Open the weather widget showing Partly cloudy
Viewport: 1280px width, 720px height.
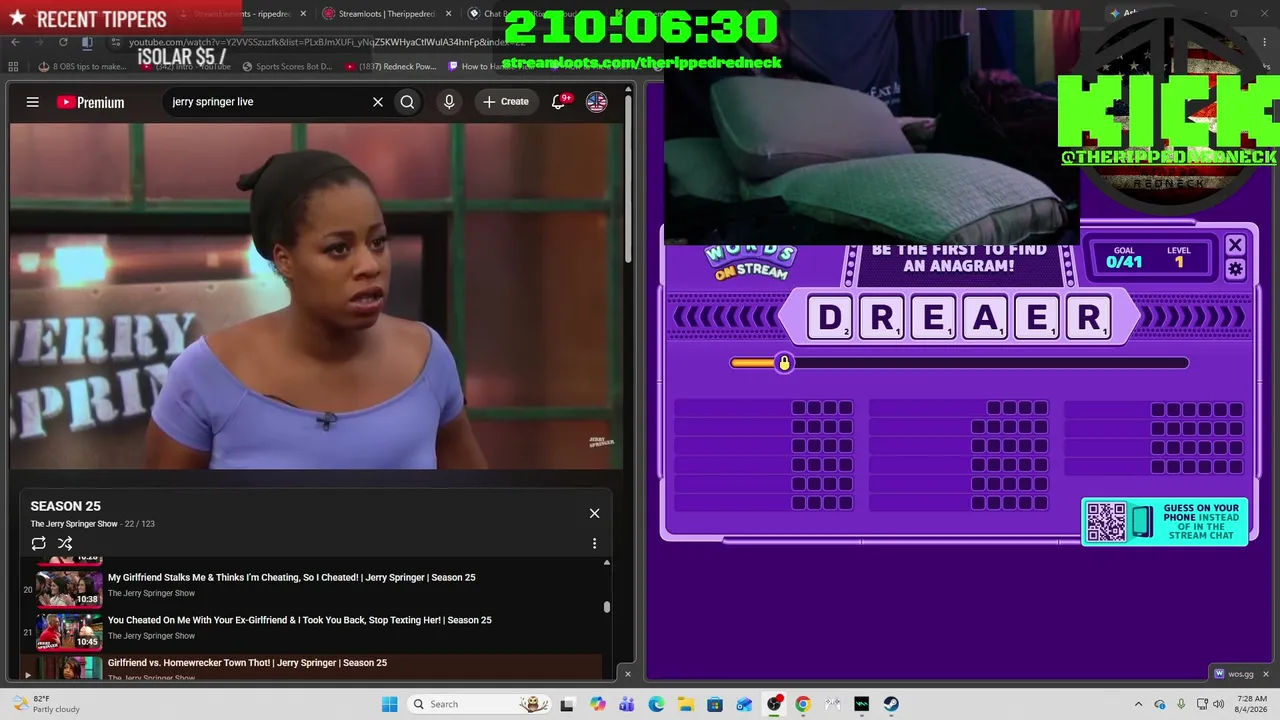[45, 704]
